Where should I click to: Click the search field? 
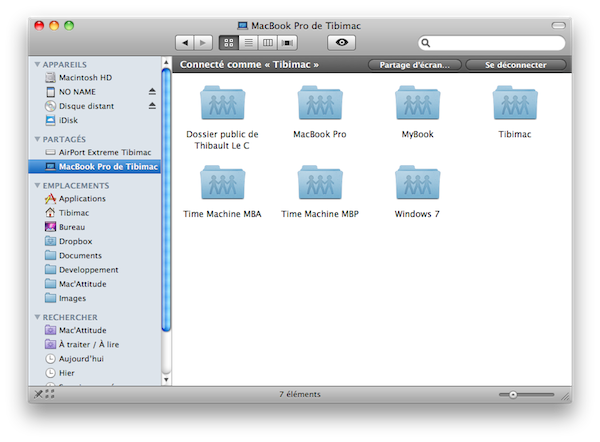pyautogui.click(x=492, y=43)
